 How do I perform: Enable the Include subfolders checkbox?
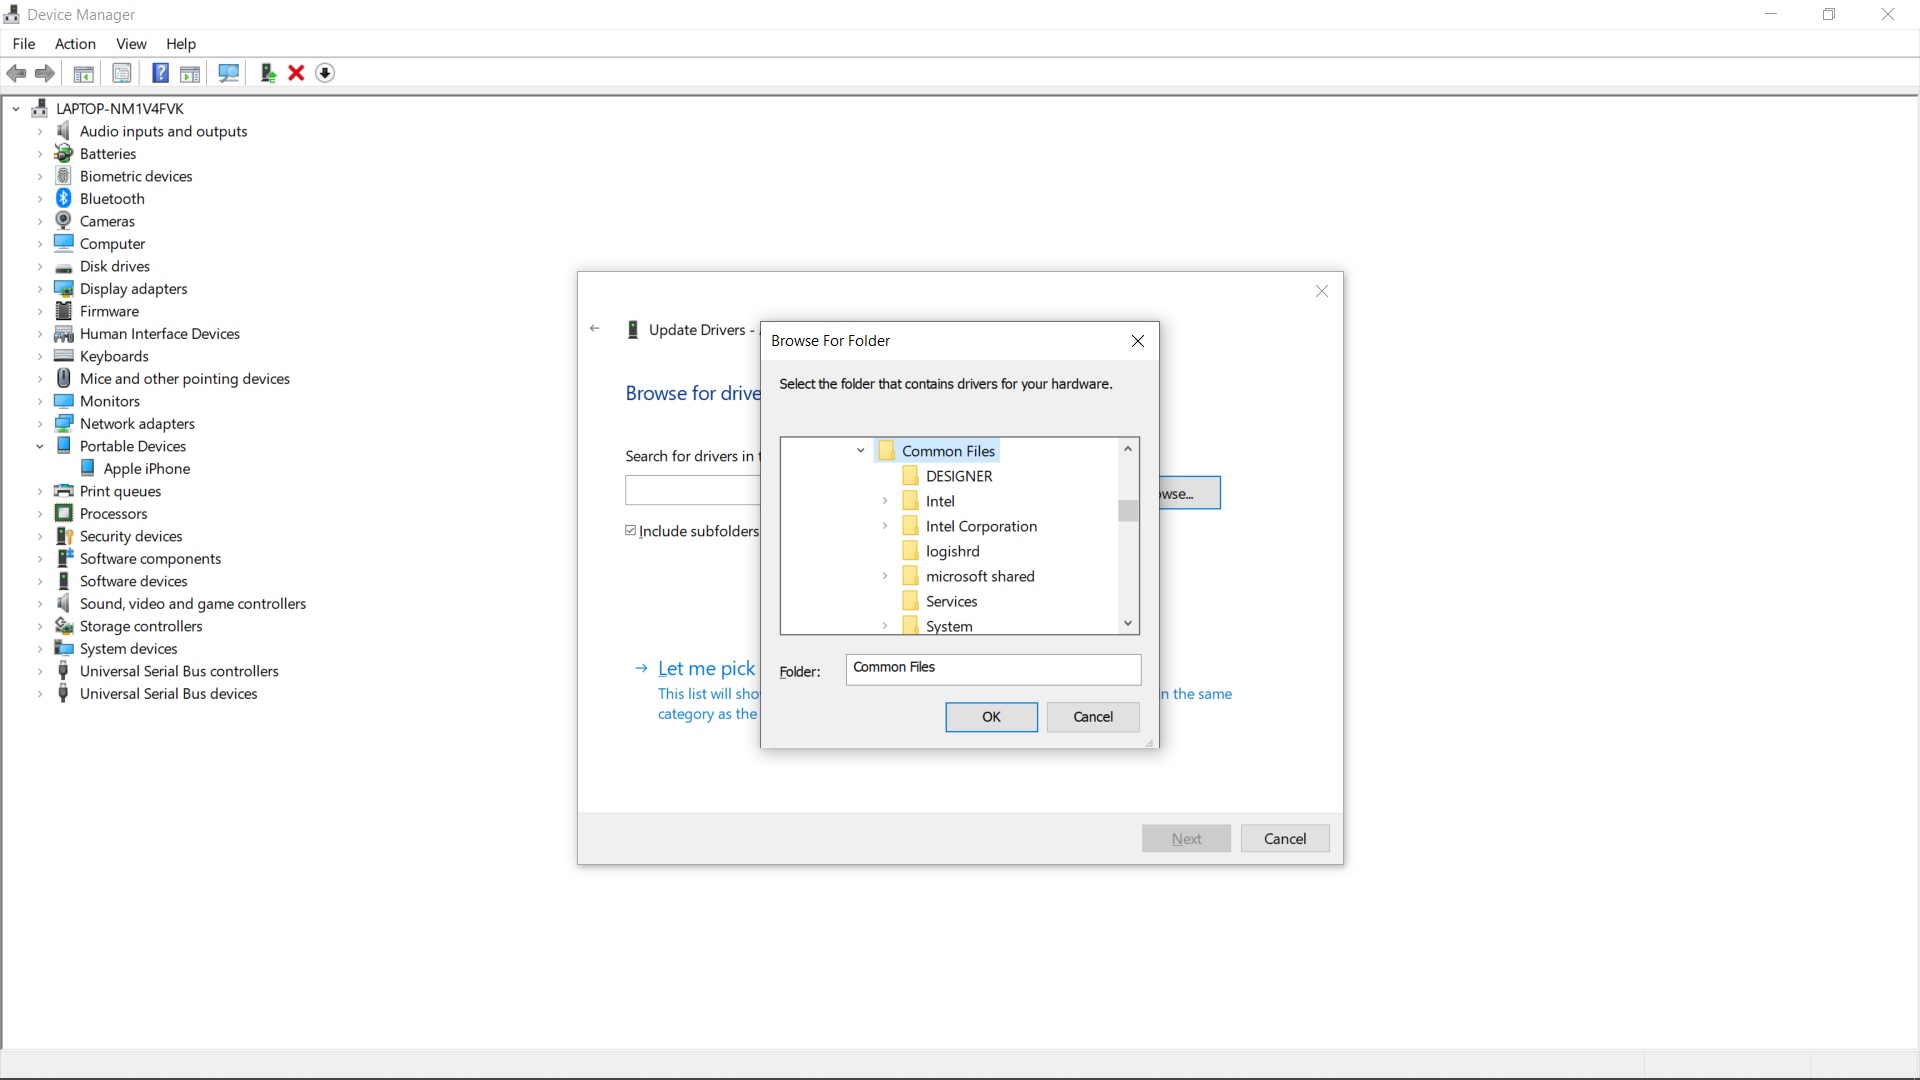coord(630,530)
